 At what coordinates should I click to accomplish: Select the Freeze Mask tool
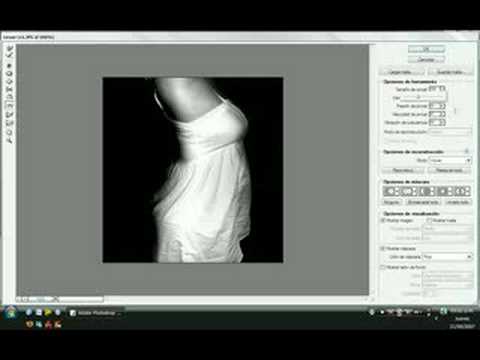point(10,114)
